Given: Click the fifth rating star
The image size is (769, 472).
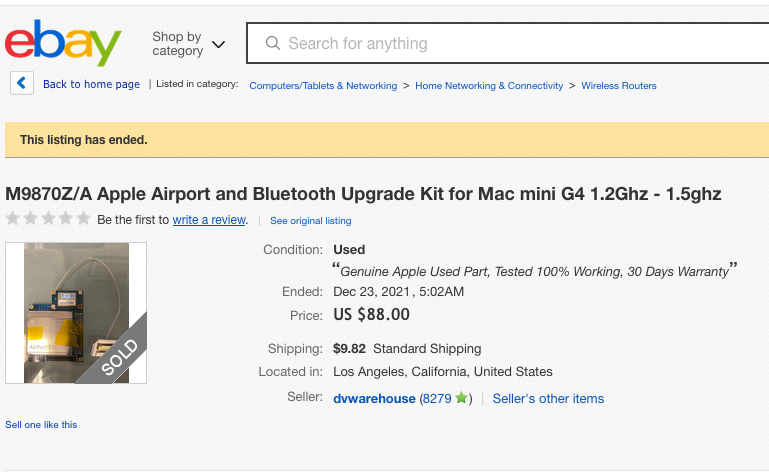Looking at the screenshot, I should pyautogui.click(x=83, y=218).
